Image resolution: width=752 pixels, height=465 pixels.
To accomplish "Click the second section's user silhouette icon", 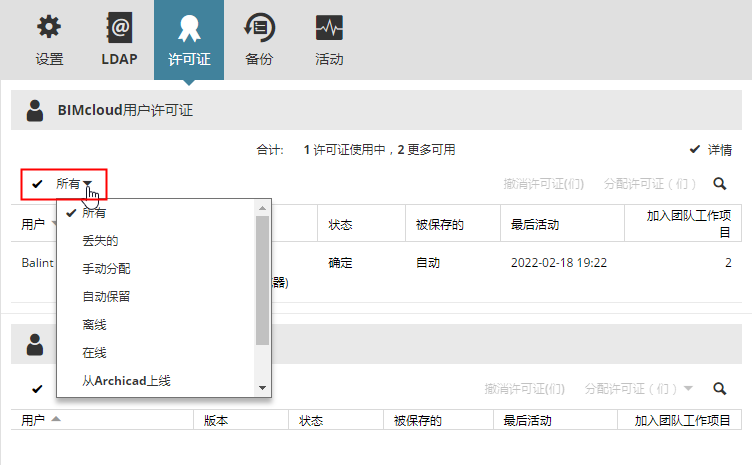I will [35, 345].
